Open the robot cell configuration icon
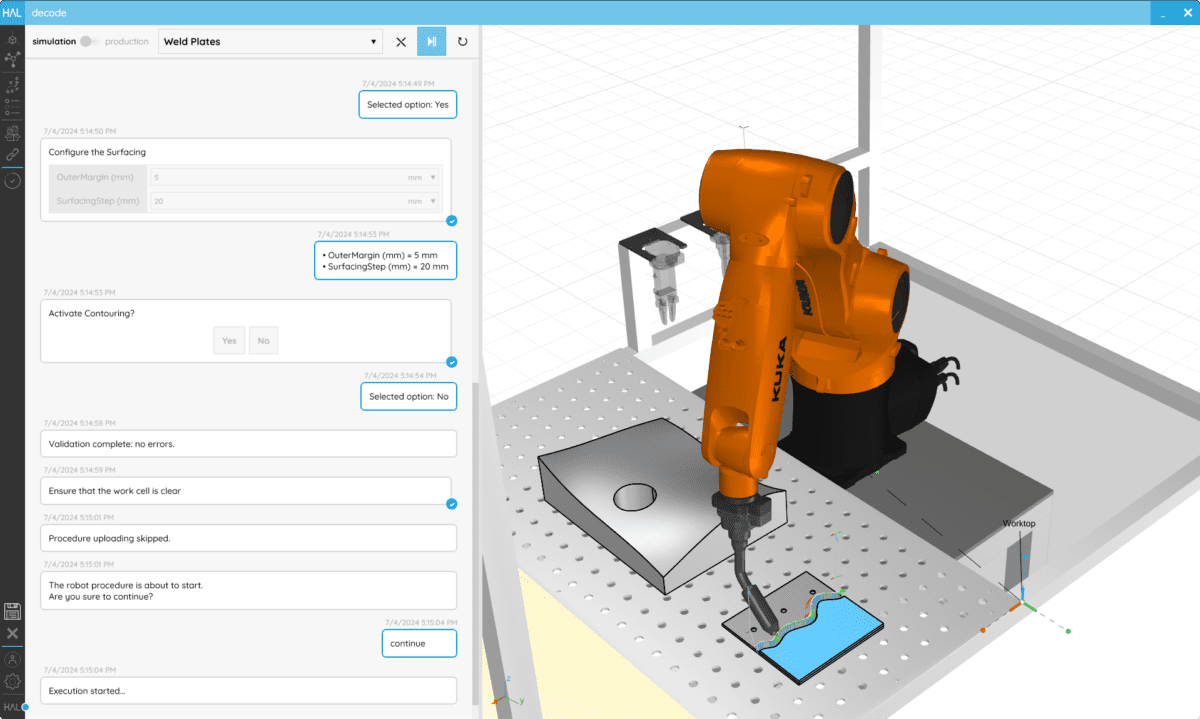Image resolution: width=1200 pixels, height=719 pixels. tap(12, 131)
